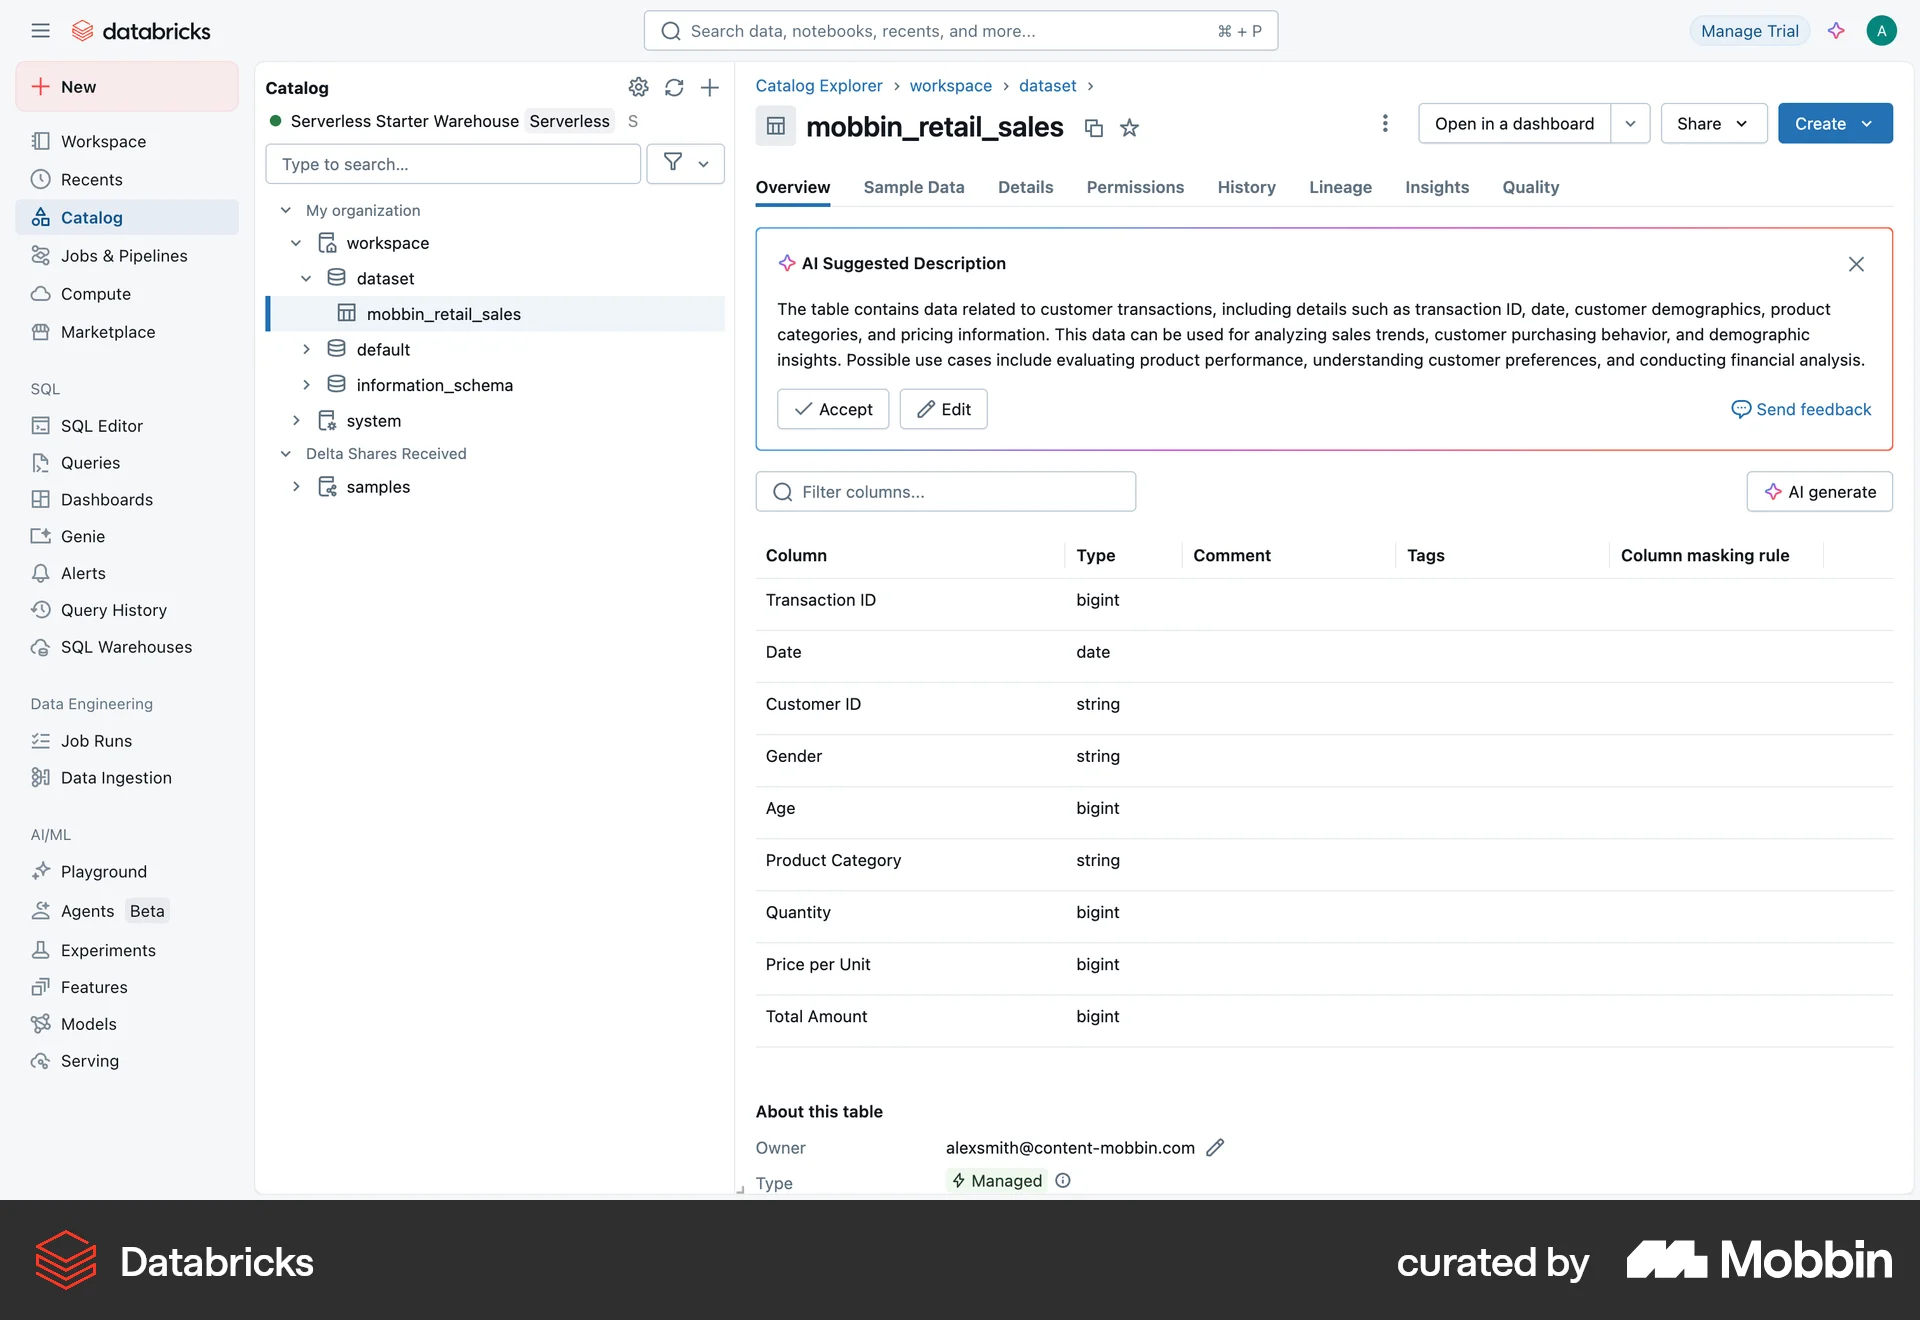Expand the system catalog node
The height and width of the screenshot is (1320, 1920).
coord(296,420)
